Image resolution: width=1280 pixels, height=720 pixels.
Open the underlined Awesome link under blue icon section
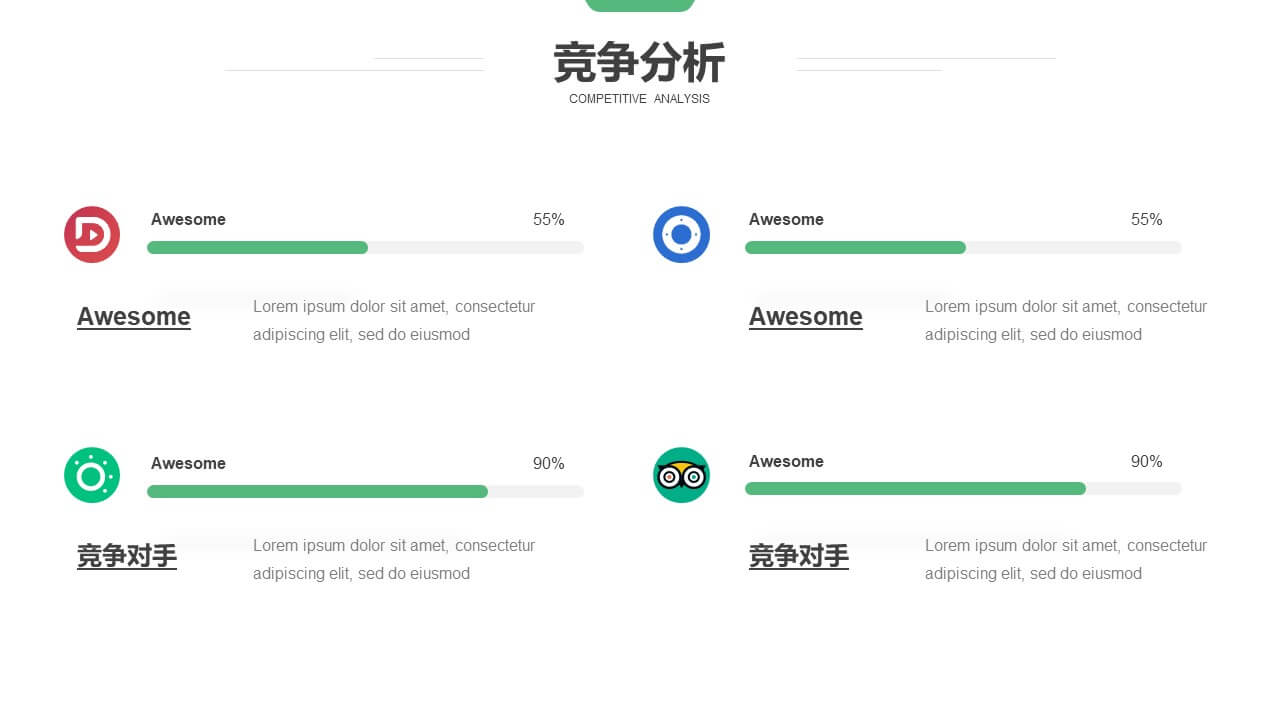pos(806,317)
